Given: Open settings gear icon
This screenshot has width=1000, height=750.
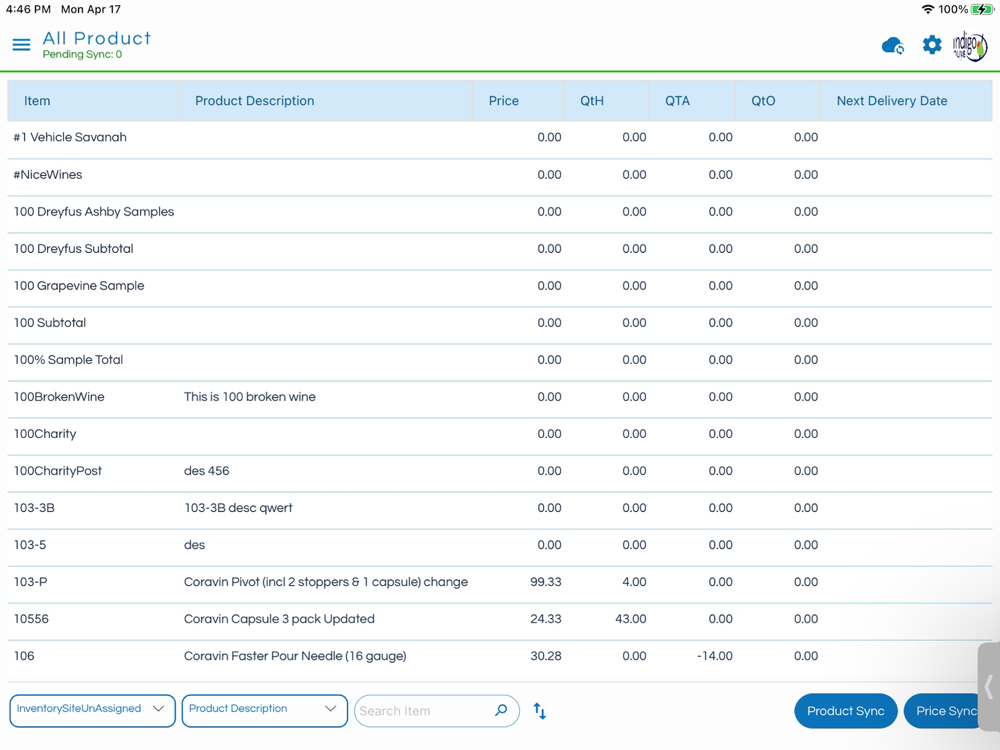Looking at the screenshot, I should coord(932,45).
